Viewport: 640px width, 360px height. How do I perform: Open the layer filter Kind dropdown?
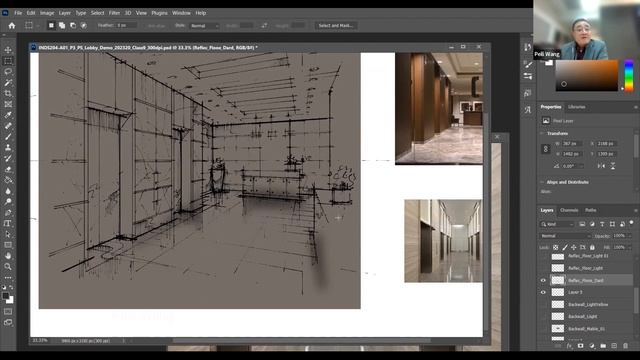coord(557,224)
